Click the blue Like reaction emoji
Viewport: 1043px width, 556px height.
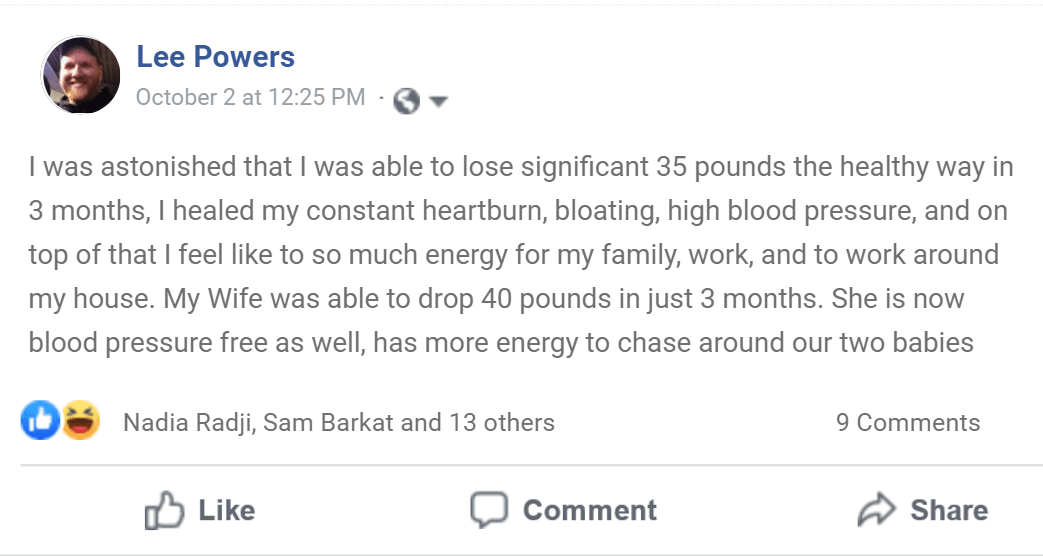click(x=40, y=421)
